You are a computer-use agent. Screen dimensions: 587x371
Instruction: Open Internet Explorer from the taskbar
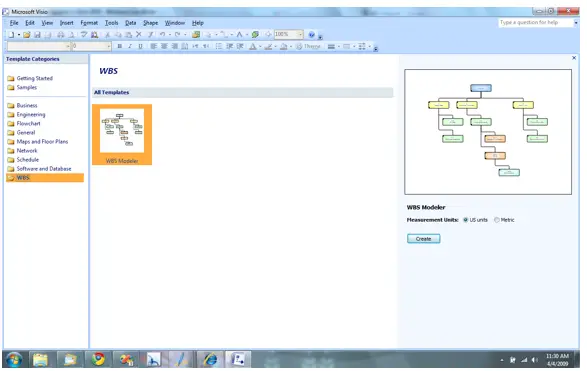(x=210, y=359)
